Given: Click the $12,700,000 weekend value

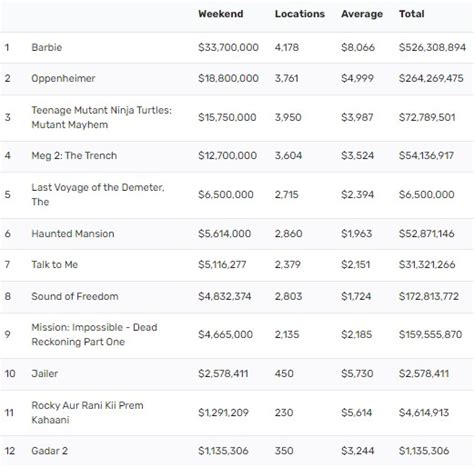Looking at the screenshot, I should tap(227, 156).
